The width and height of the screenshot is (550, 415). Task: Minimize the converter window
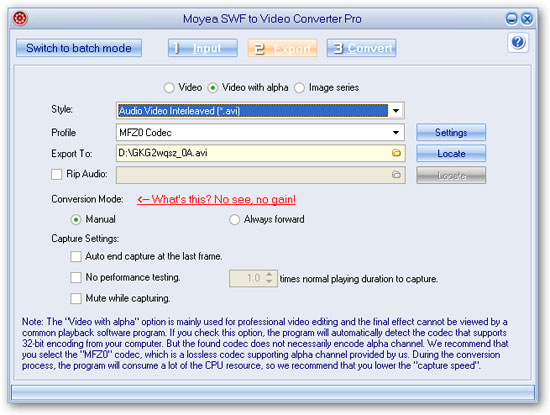511,18
